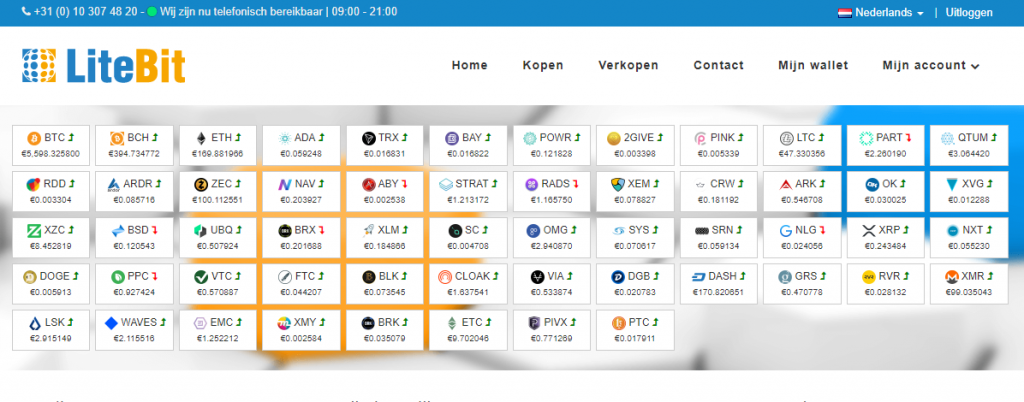Screen dimensions: 1024x402
Task: Click the Uitloggen link
Action: pos(969,12)
